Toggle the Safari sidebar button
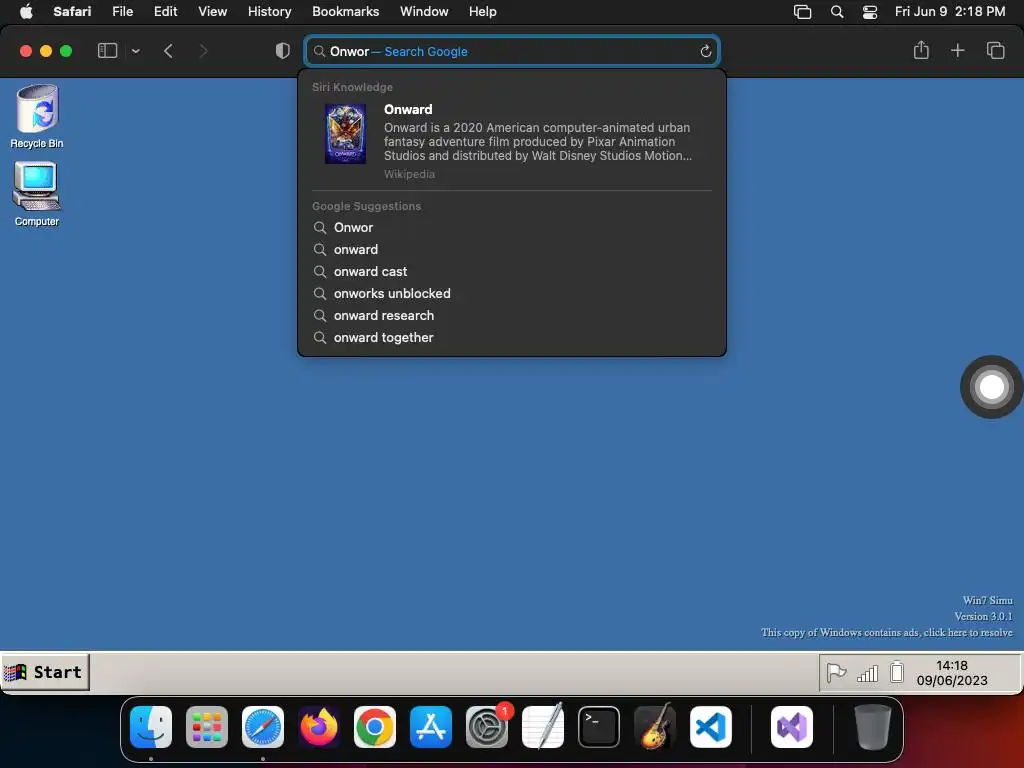 (107, 51)
